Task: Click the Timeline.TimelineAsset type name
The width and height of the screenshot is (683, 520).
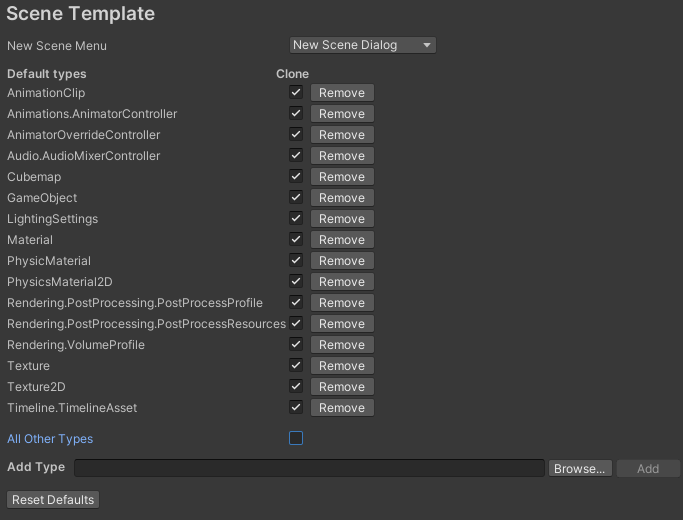Action: point(72,408)
